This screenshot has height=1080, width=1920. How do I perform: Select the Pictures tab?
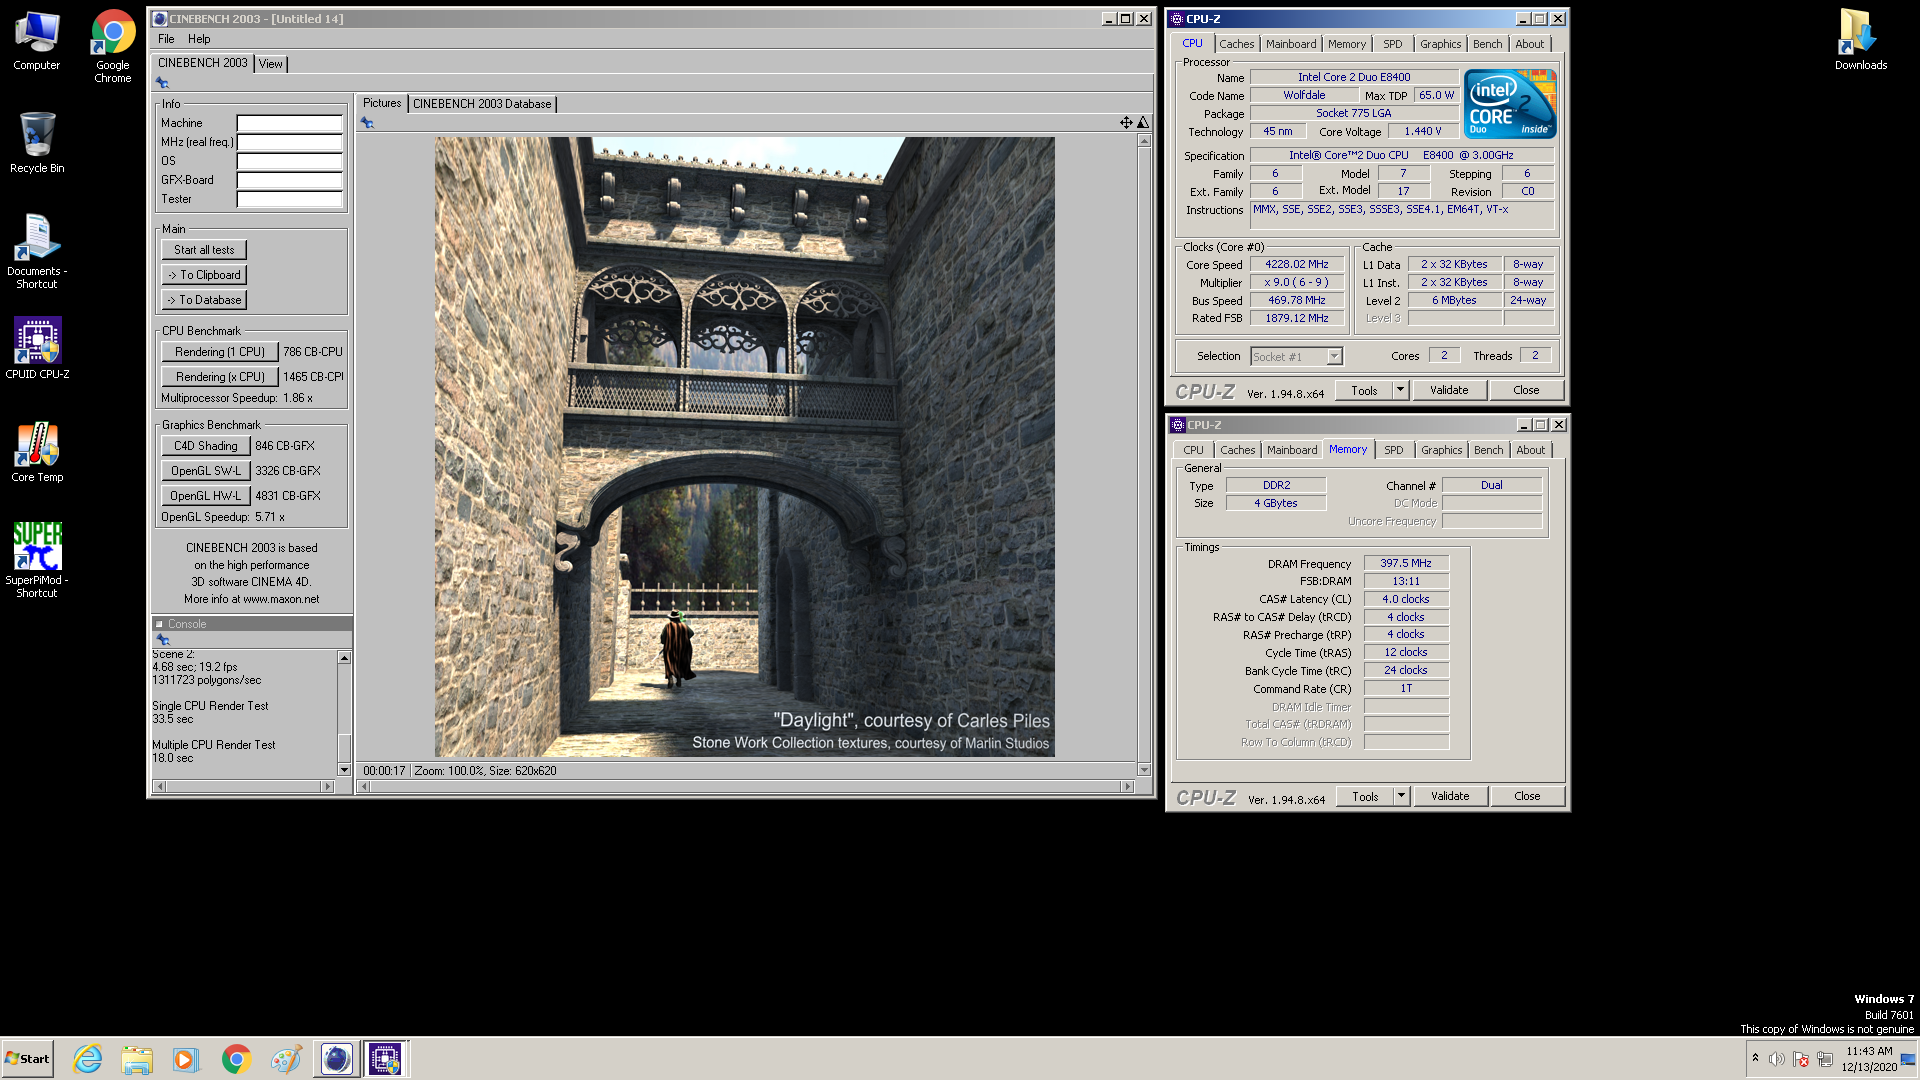(382, 103)
